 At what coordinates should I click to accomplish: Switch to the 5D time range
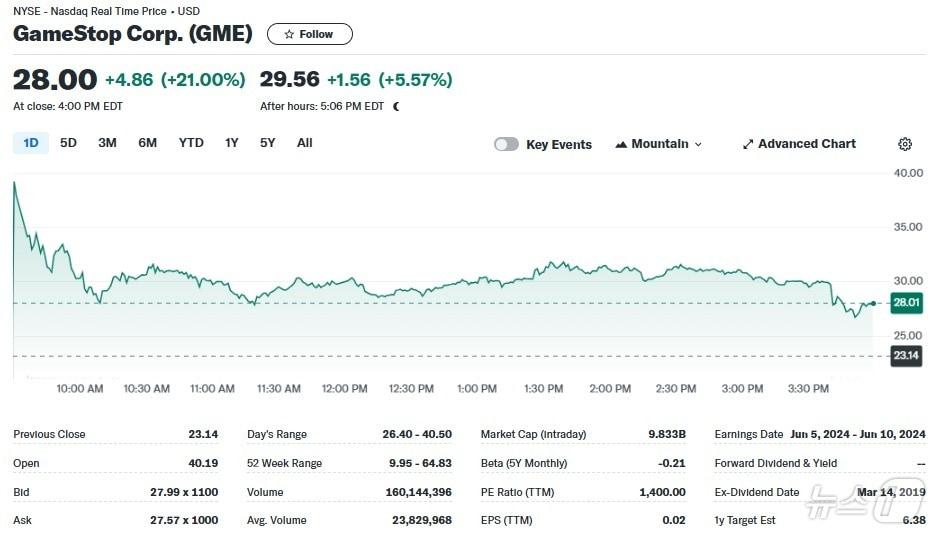[x=68, y=143]
